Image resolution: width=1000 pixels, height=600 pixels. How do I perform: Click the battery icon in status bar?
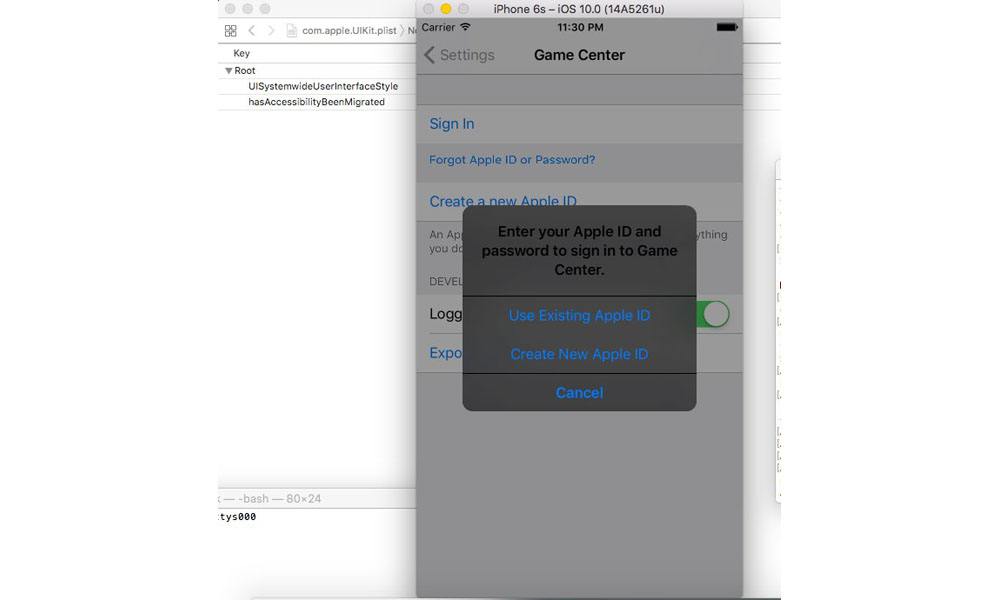point(726,27)
